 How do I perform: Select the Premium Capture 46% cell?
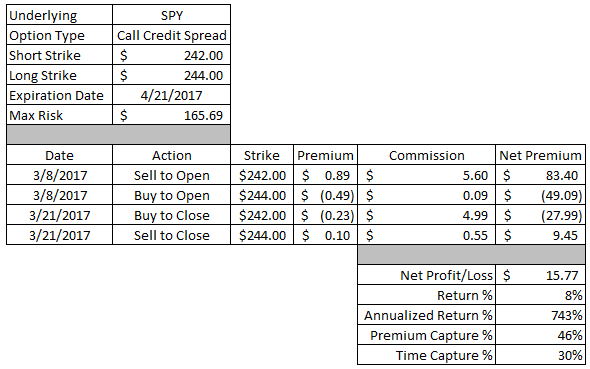click(x=540, y=334)
